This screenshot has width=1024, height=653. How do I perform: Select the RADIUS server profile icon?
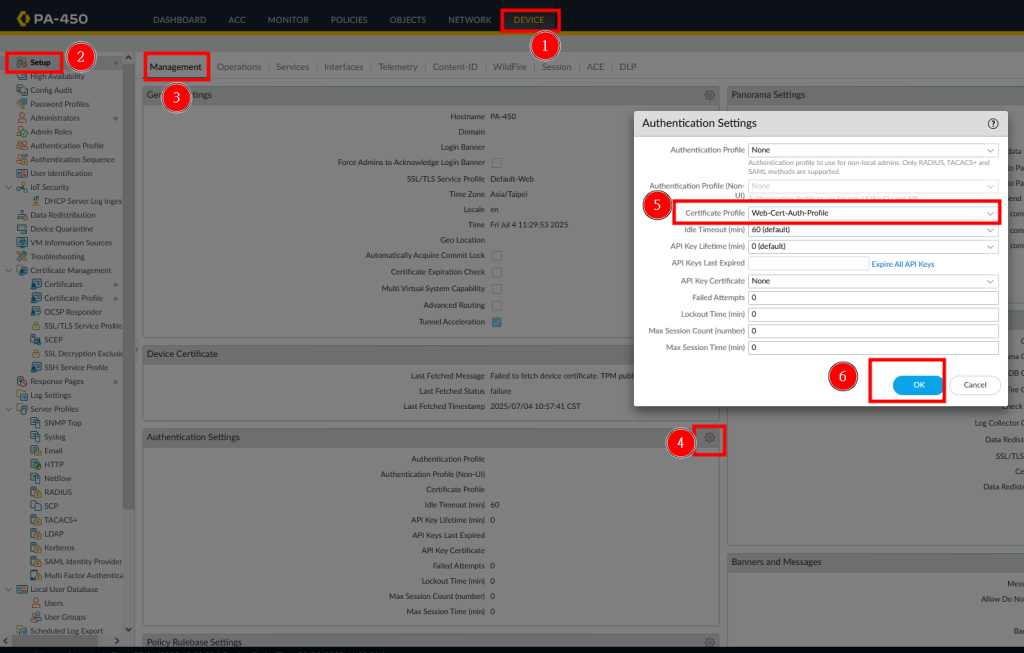(x=36, y=492)
